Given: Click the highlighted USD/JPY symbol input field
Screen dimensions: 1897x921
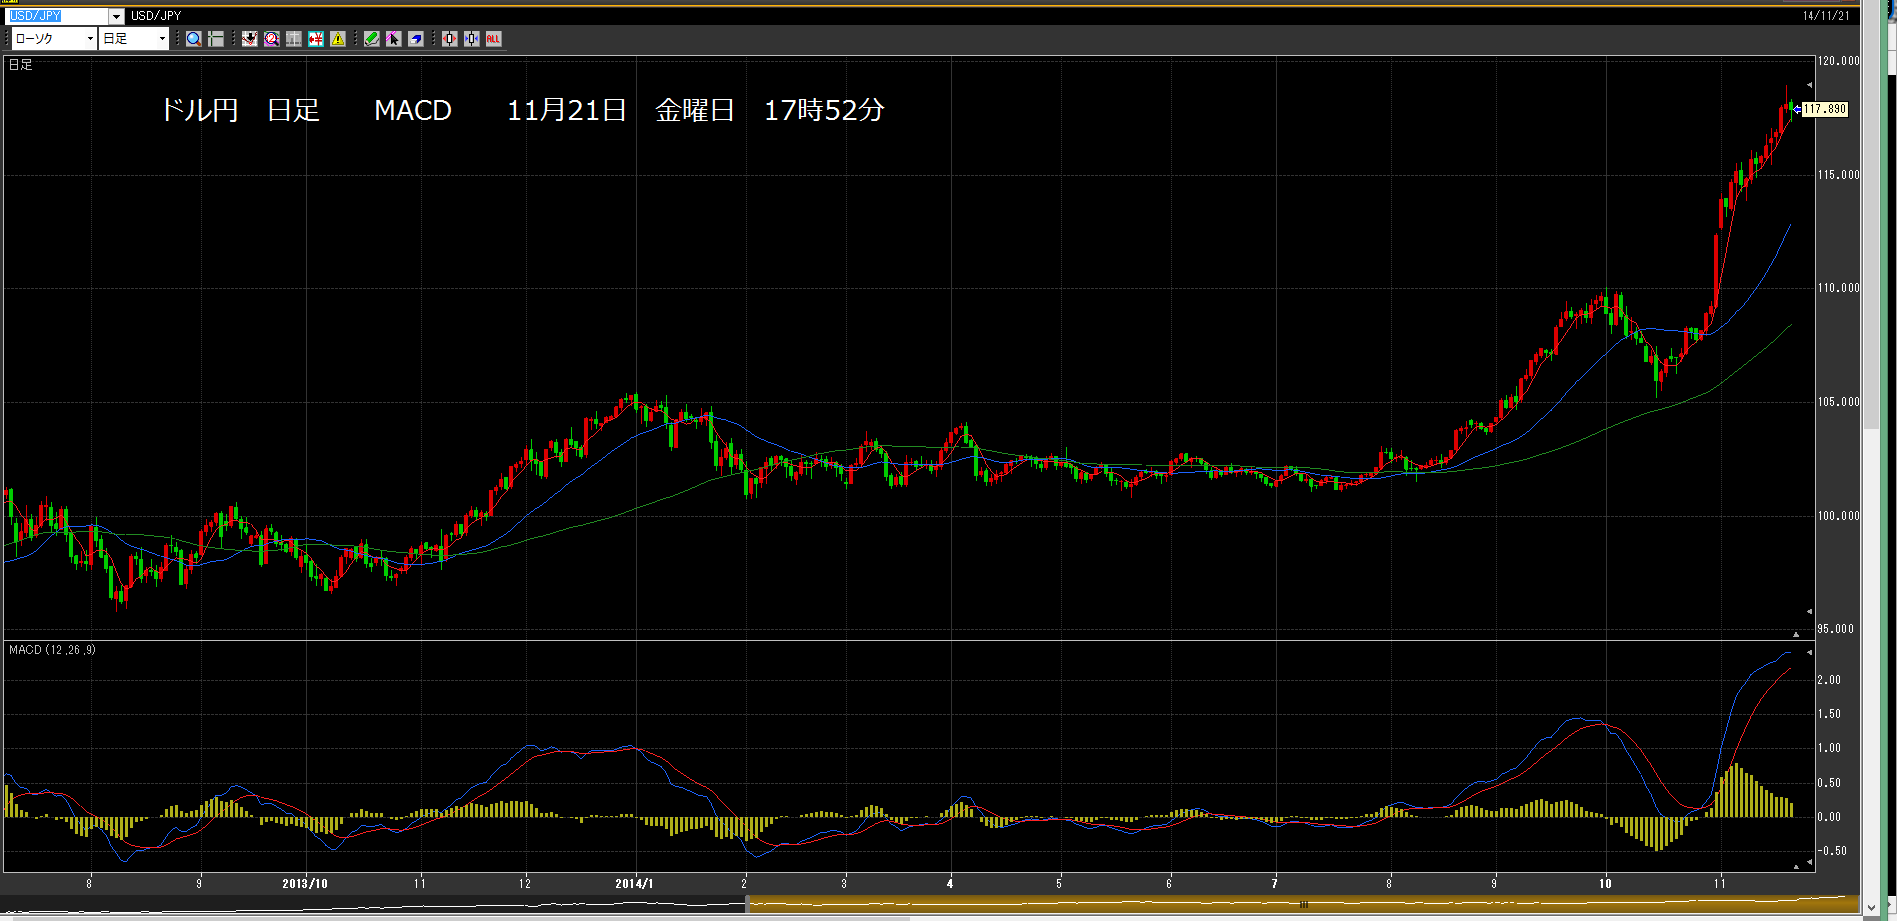Looking at the screenshot, I should 57,16.
